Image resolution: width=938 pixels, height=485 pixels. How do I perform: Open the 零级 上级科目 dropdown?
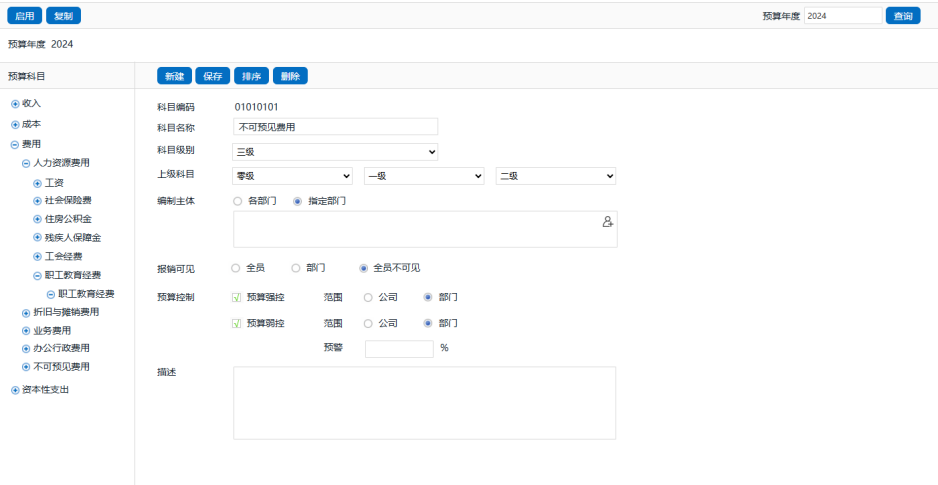(292, 176)
